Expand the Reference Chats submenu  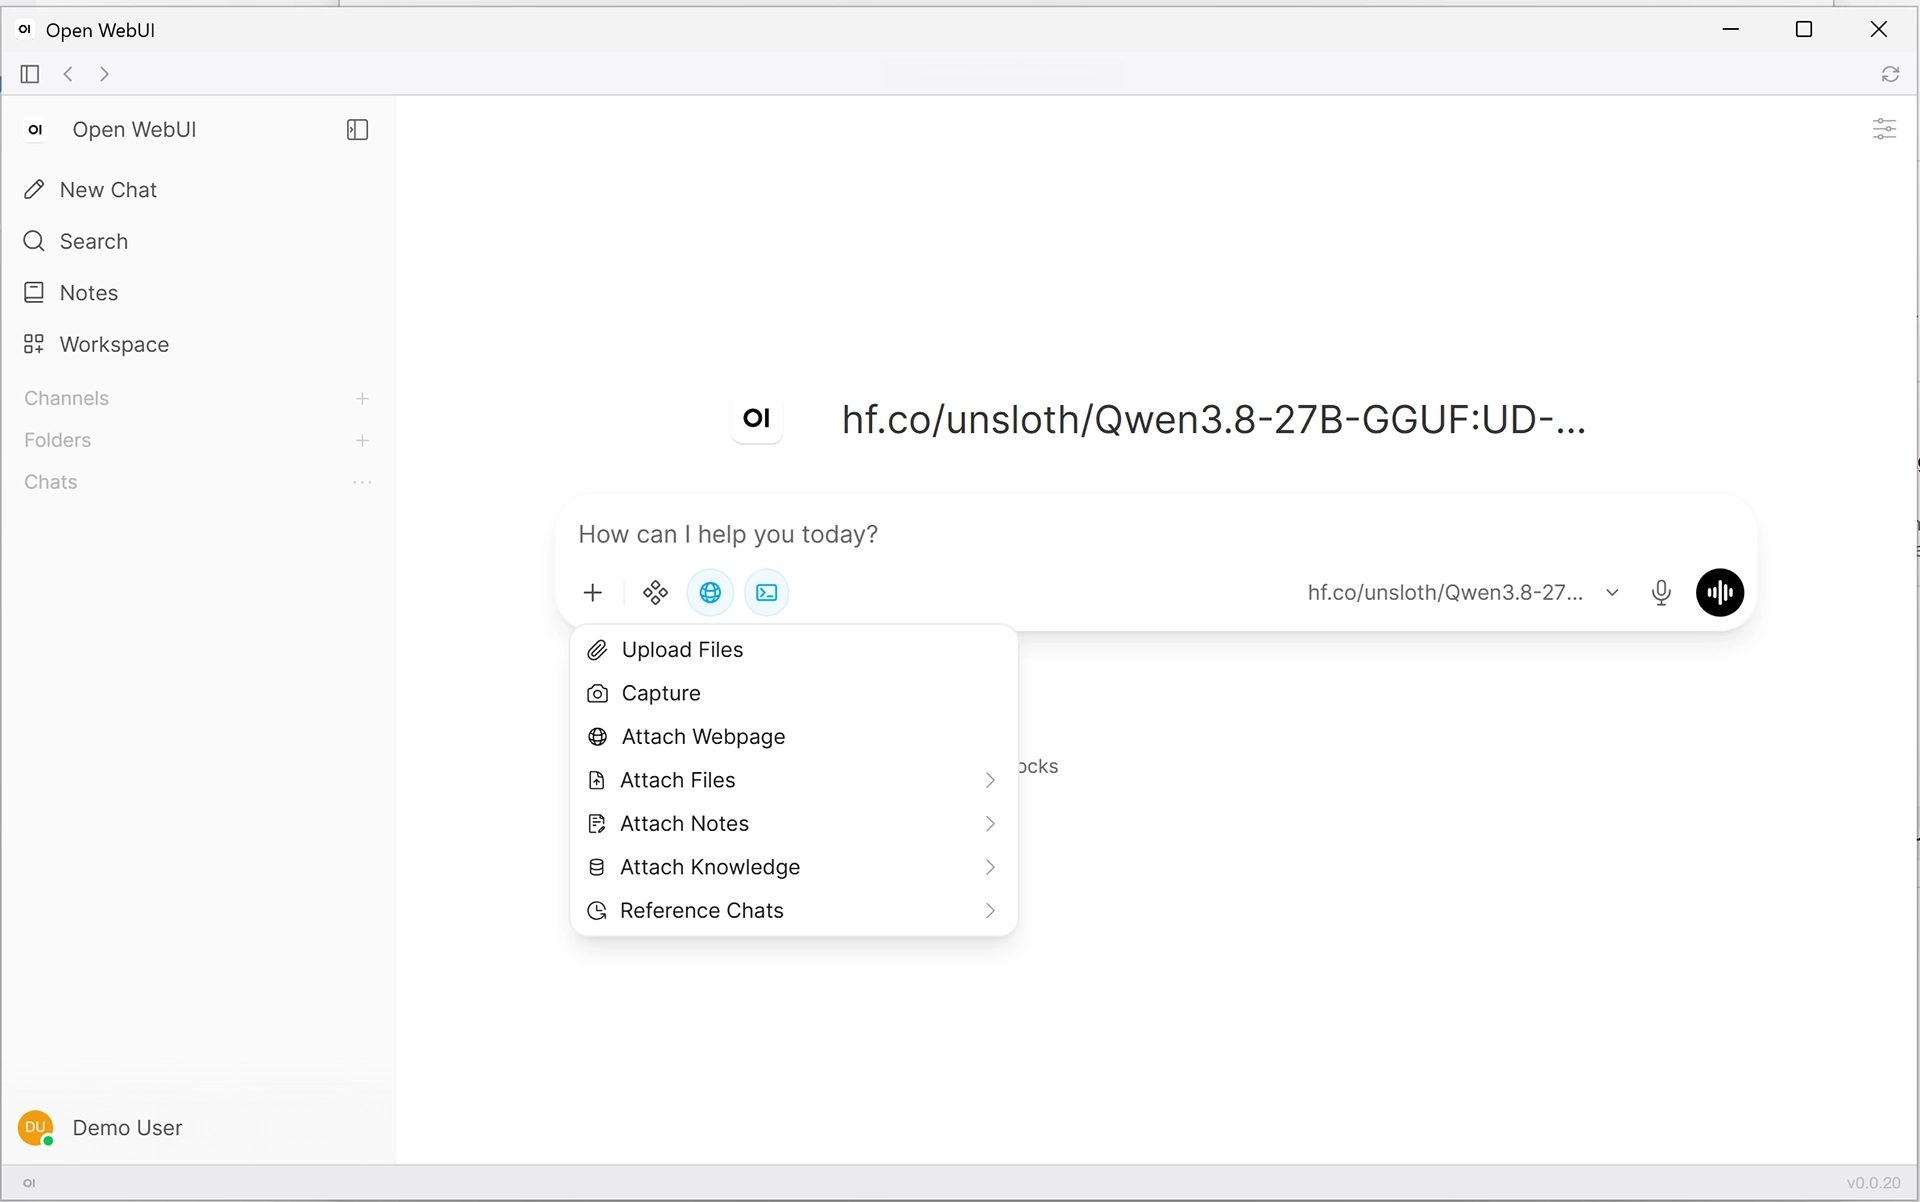(793, 911)
